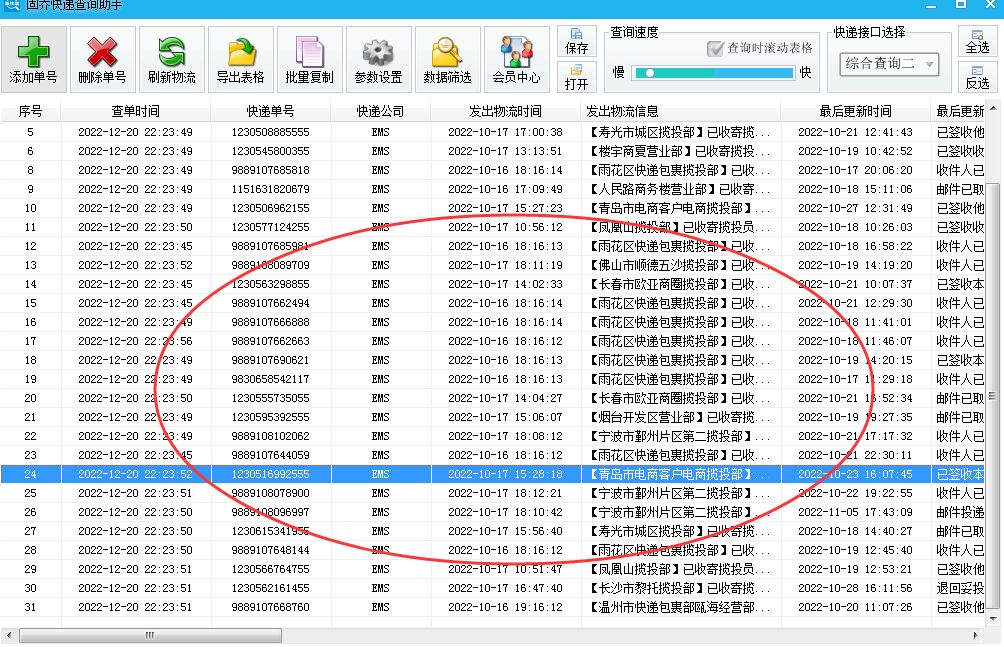1004x647 pixels.
Task: Select tracking number 9889107690621
Action: pos(270,361)
